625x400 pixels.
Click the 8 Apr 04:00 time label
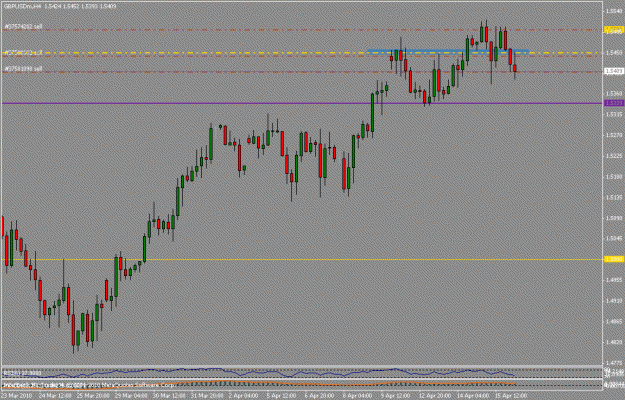click(x=360, y=396)
